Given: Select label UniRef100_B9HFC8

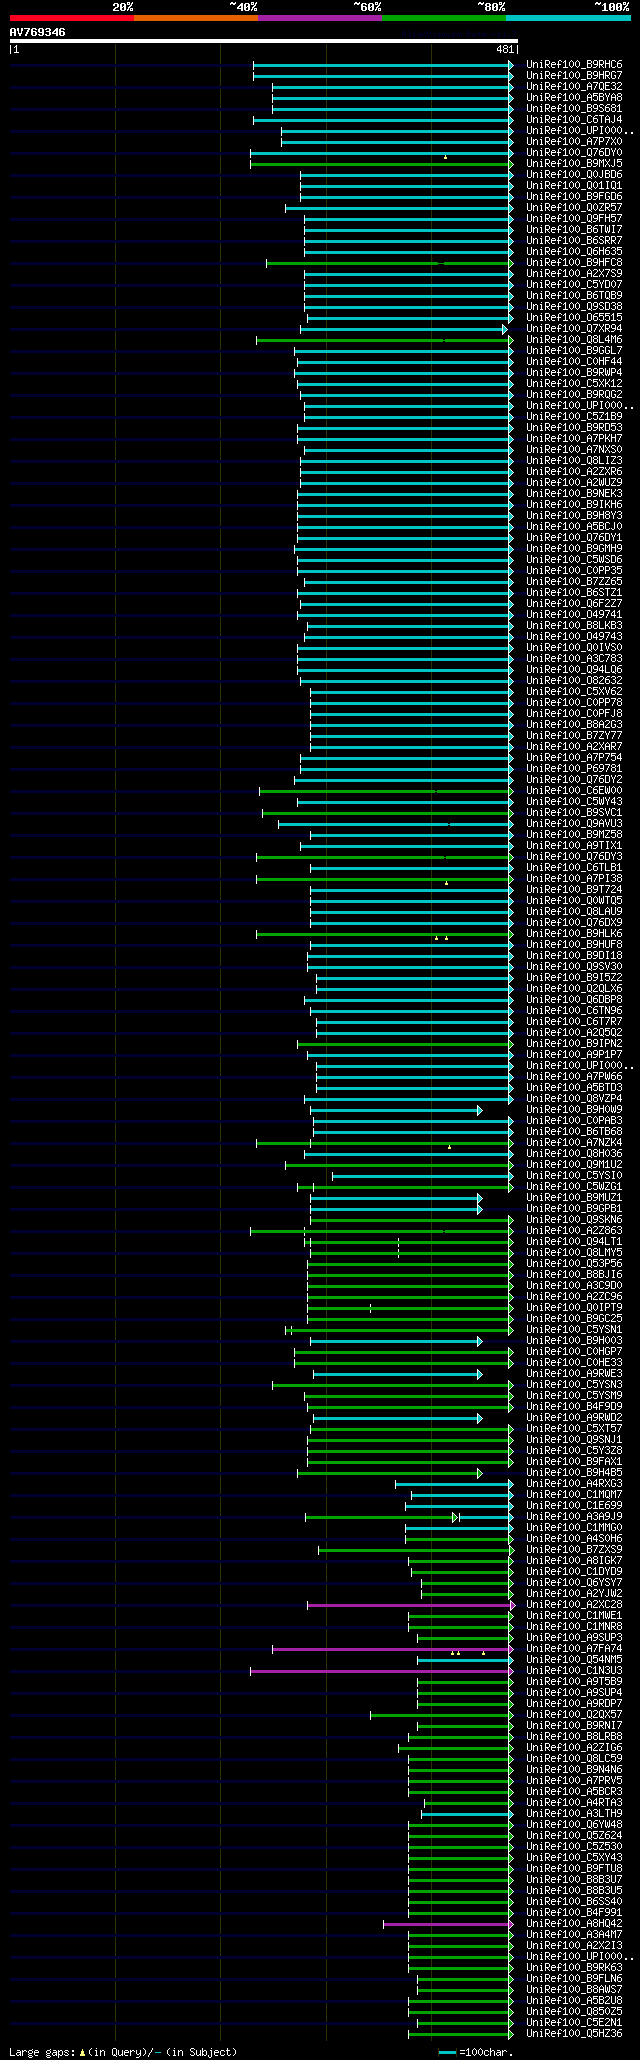Looking at the screenshot, I should (x=574, y=263).
